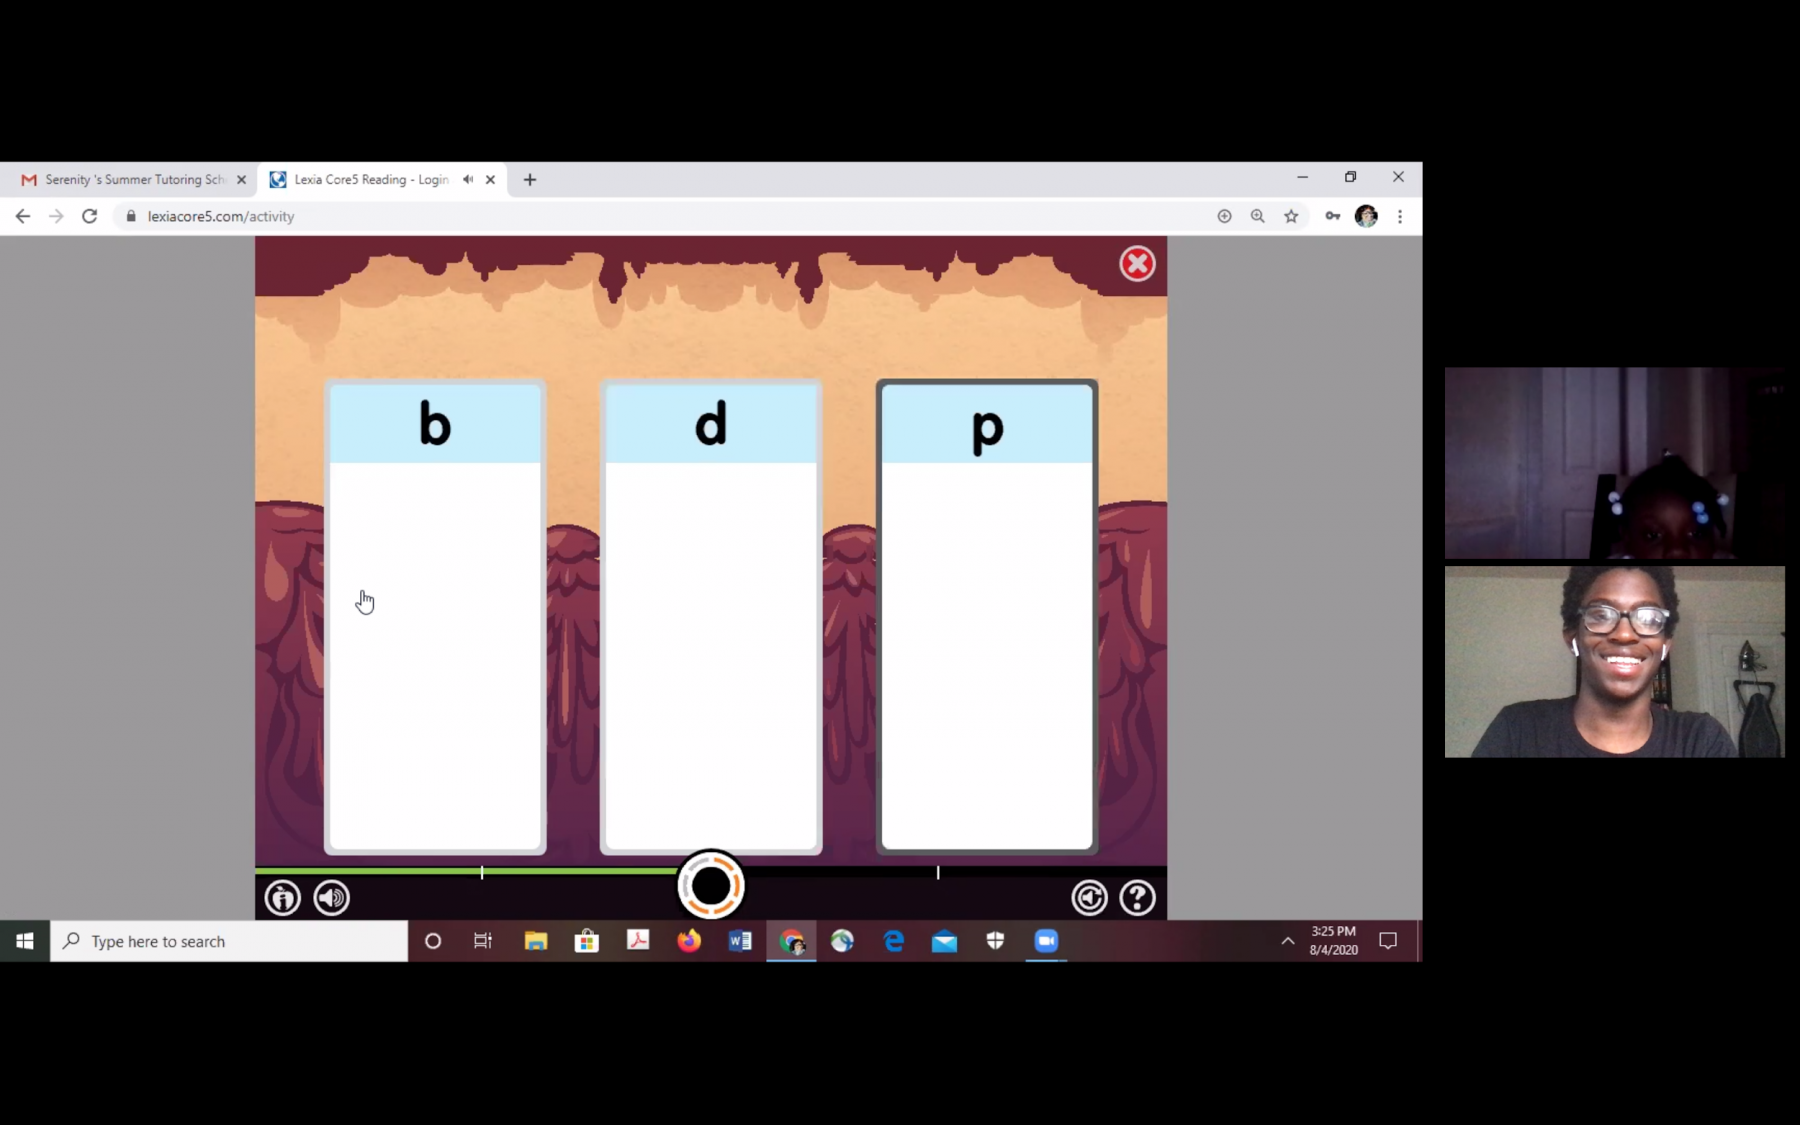Open the activity info icon
The height and width of the screenshot is (1125, 1800).
tap(283, 898)
